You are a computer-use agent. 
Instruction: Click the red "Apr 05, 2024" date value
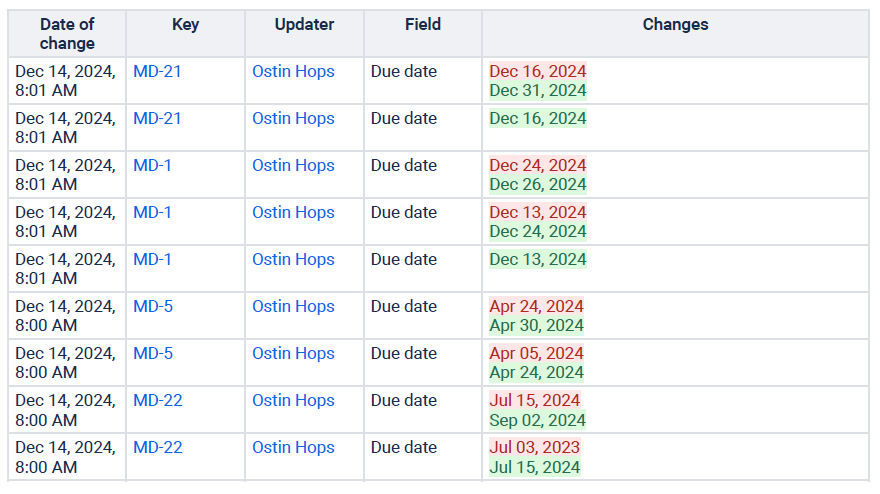(x=536, y=353)
